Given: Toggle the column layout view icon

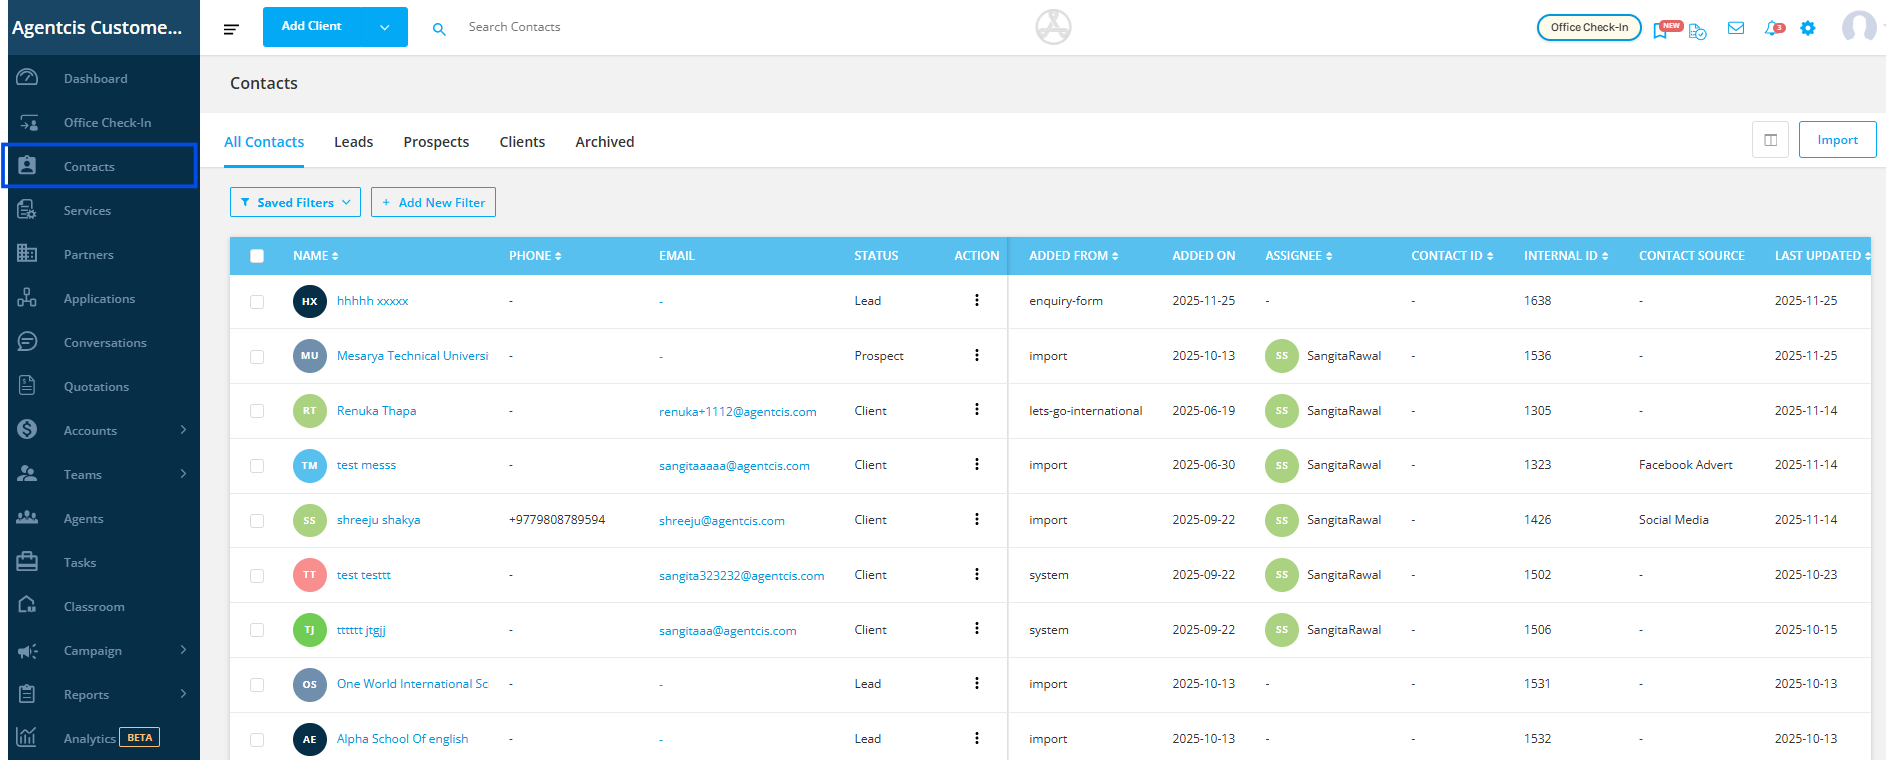Looking at the screenshot, I should point(1770,140).
